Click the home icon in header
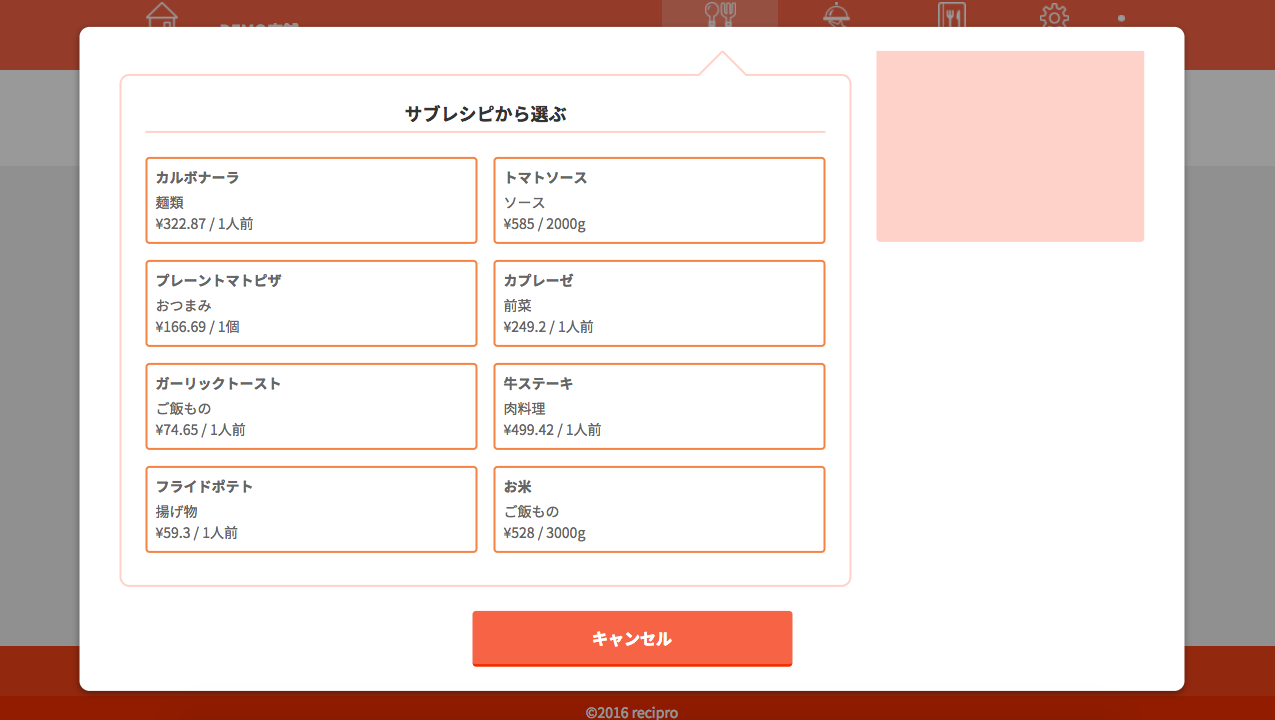The width and height of the screenshot is (1275, 720). [161, 15]
